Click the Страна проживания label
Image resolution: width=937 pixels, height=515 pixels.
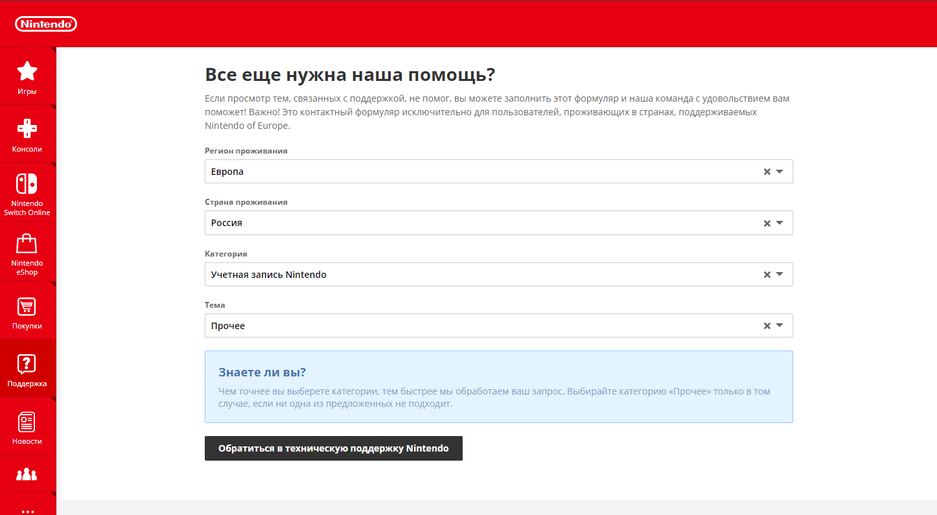point(246,202)
